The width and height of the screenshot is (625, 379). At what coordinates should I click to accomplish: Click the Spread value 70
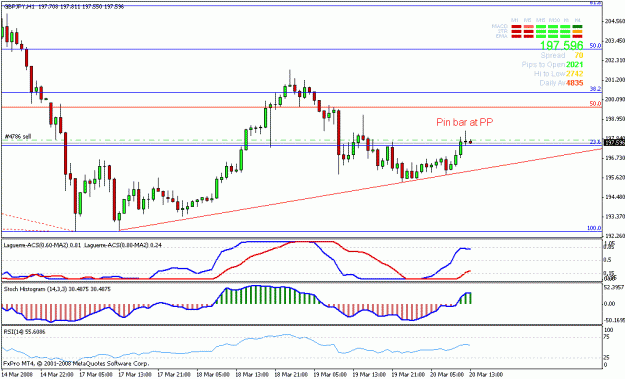579,55
